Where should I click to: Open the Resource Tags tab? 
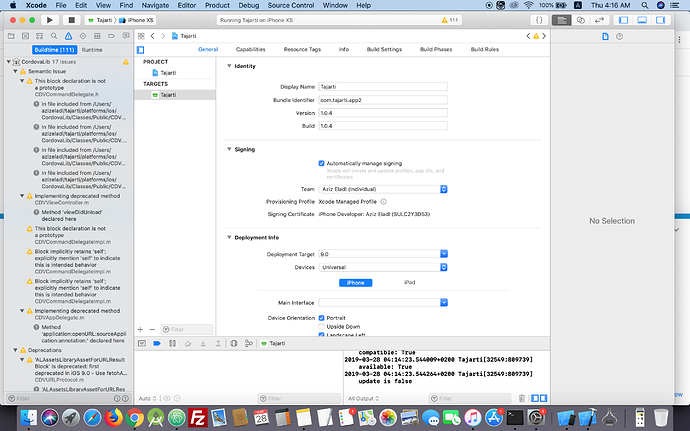302,49
